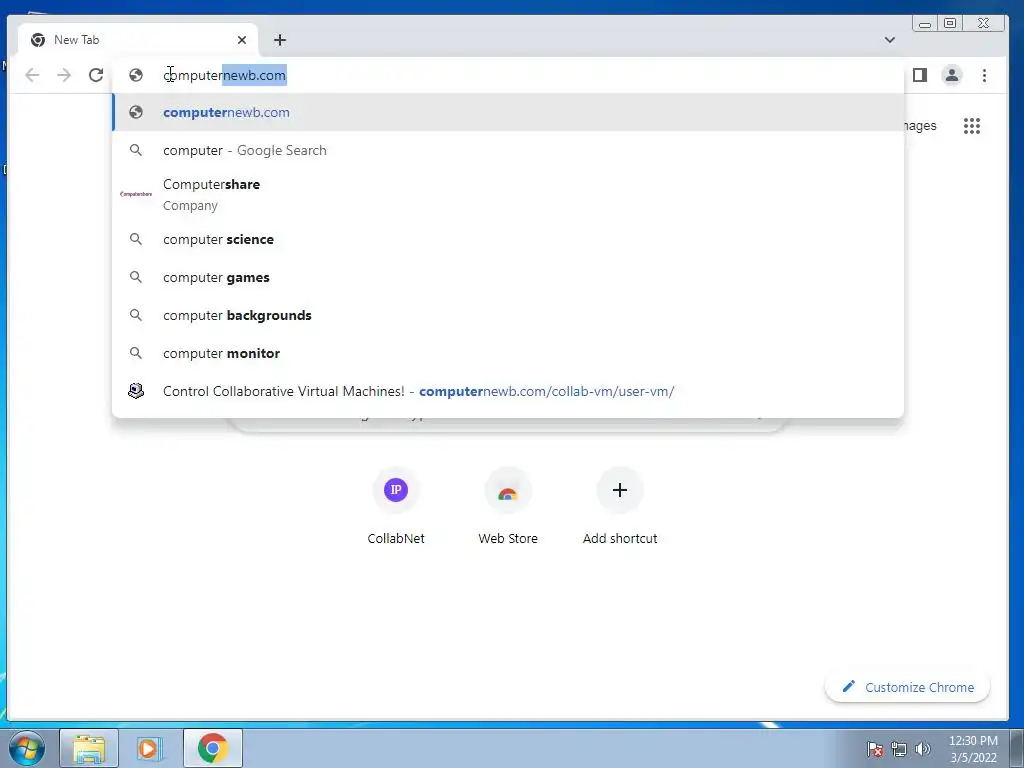The height and width of the screenshot is (768, 1024).
Task: Pick the 'computer backgrounds' suggestion
Action: [508, 315]
